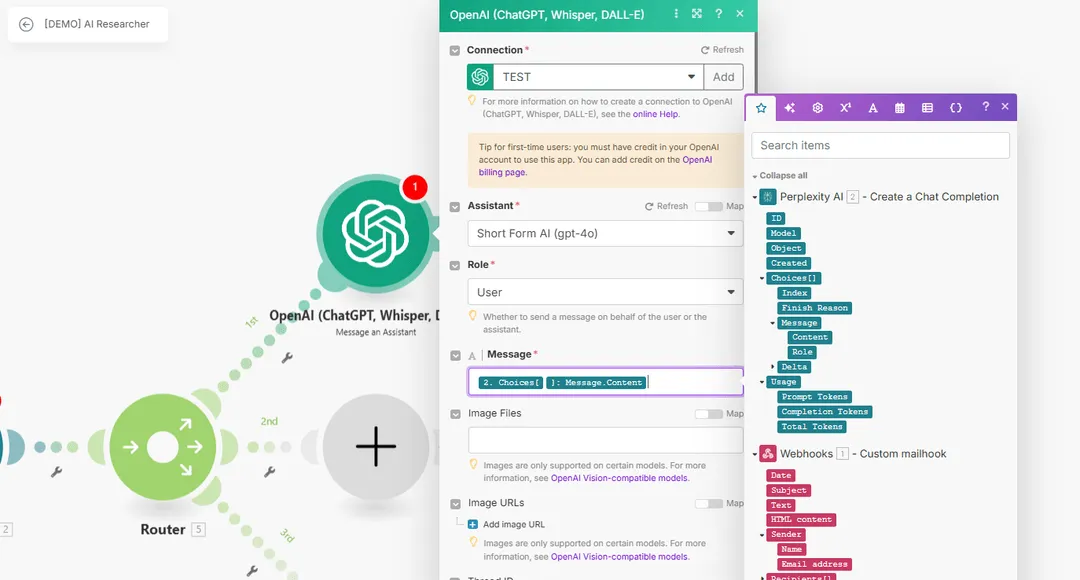Click the Perplexity AI module icon in the list
The height and width of the screenshot is (580, 1080).
coord(767,197)
